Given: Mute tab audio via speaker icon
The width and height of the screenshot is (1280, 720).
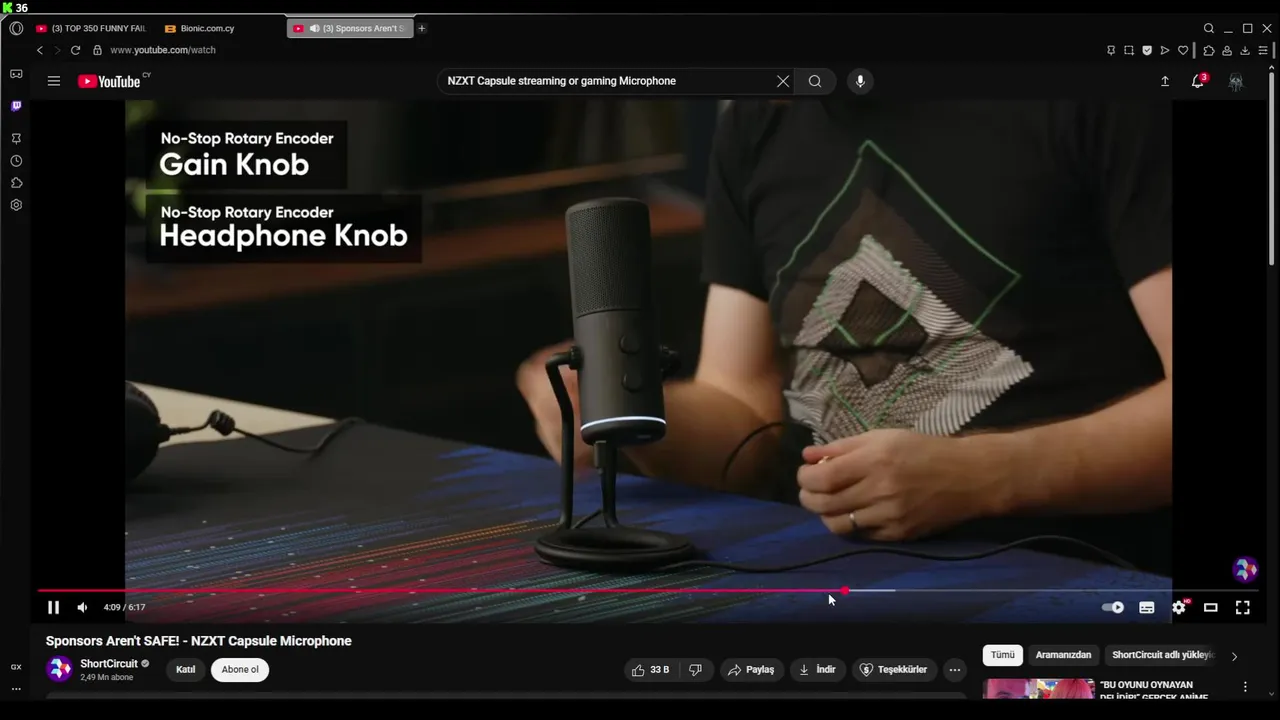Looking at the screenshot, I should point(314,28).
